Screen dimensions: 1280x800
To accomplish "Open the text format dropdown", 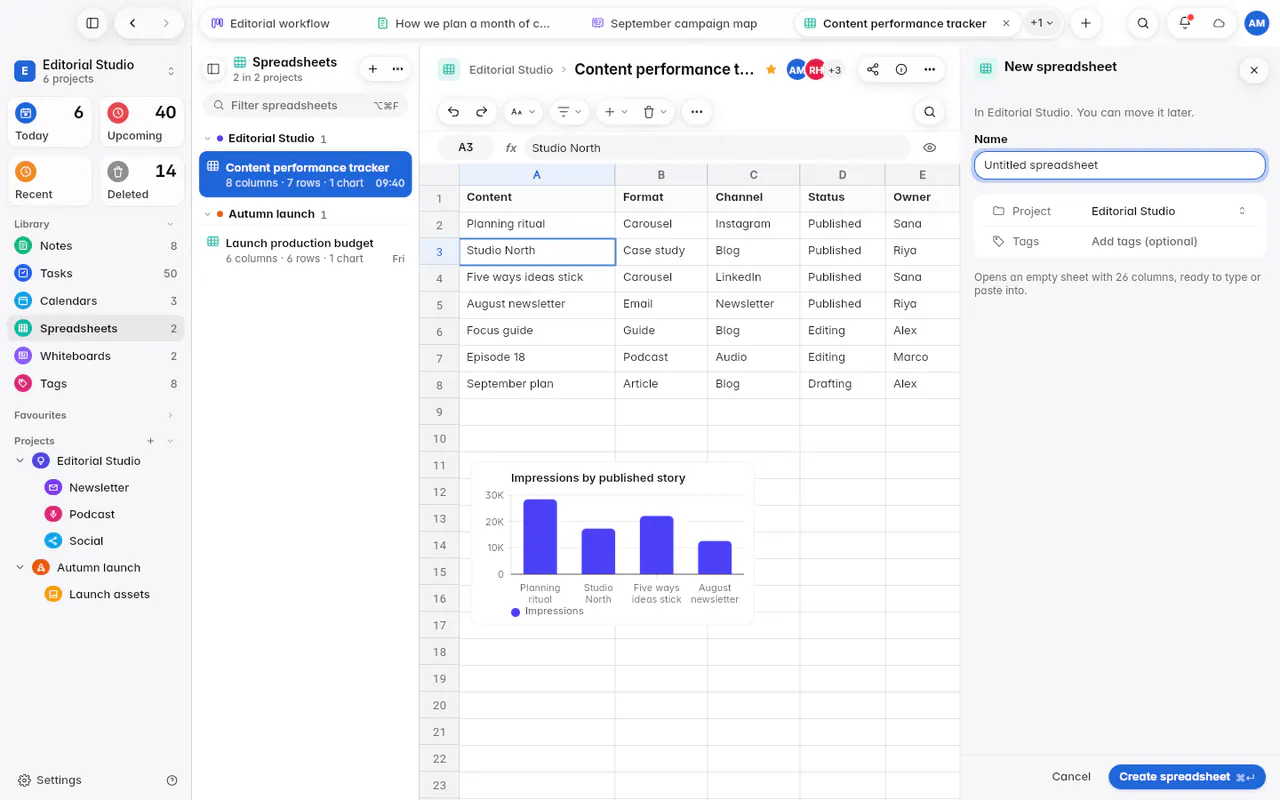I will [x=523, y=112].
